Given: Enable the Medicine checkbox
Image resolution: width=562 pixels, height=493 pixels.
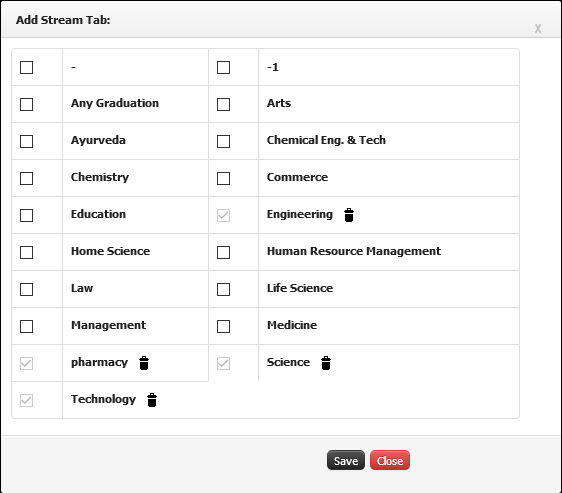Looking at the screenshot, I should coord(223,326).
